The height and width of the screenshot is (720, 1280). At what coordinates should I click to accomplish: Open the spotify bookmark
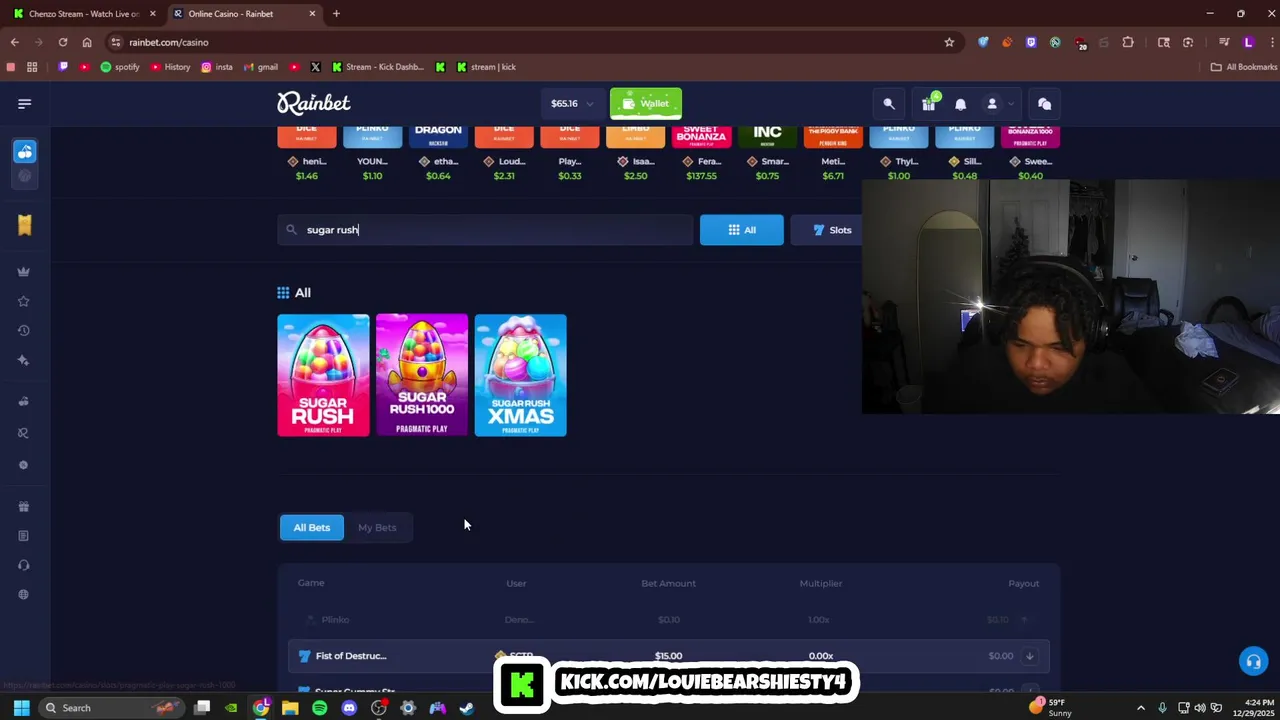(x=120, y=67)
